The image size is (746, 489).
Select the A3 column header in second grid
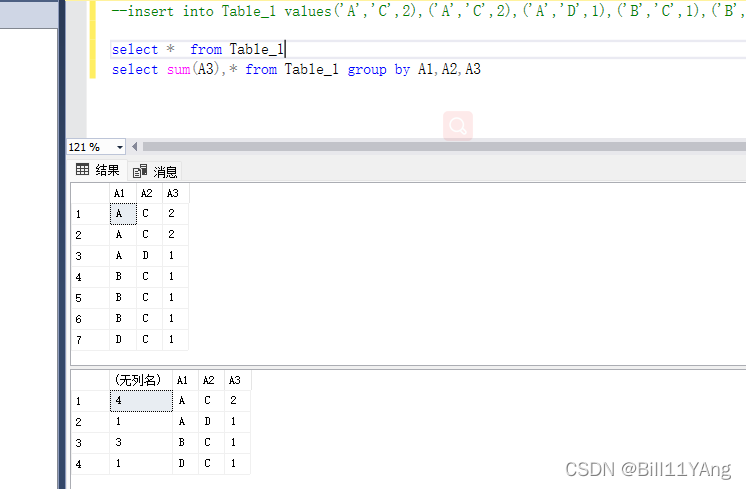(237, 380)
